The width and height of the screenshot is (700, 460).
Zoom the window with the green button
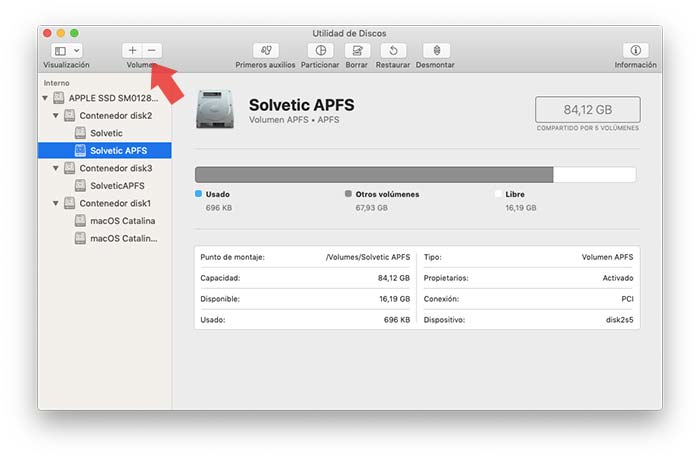[74, 33]
